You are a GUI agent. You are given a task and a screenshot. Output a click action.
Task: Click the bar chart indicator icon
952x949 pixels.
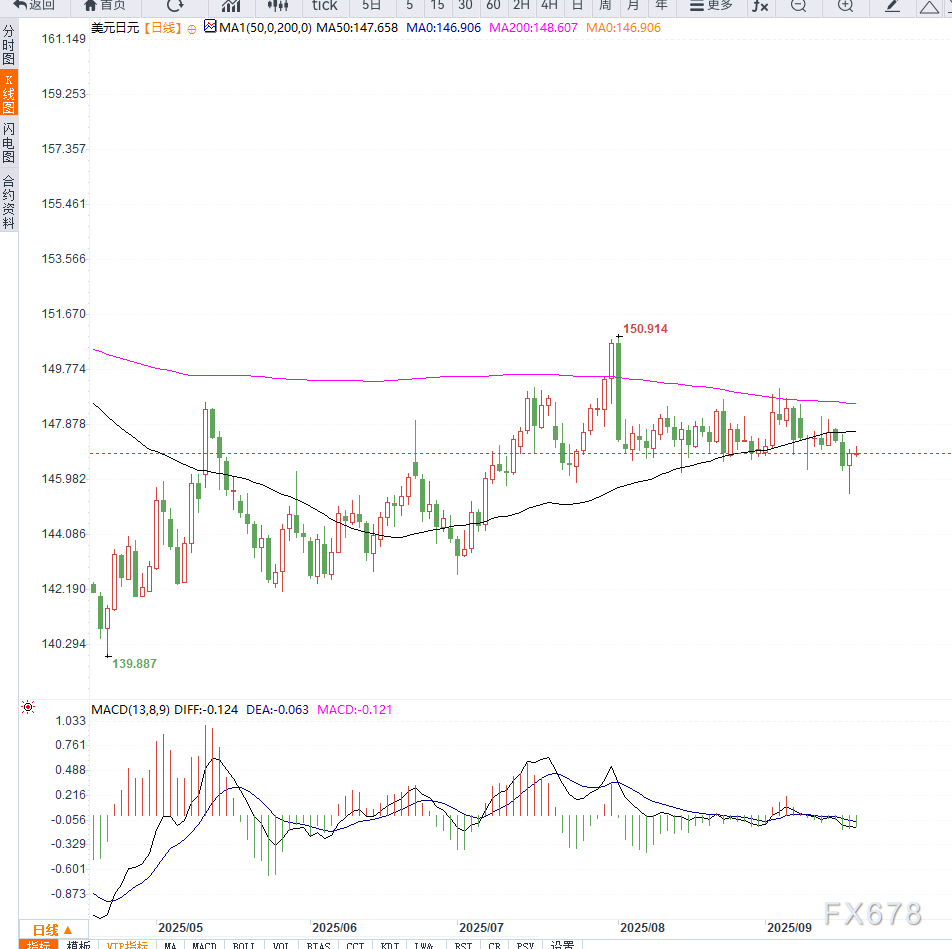coord(231,8)
